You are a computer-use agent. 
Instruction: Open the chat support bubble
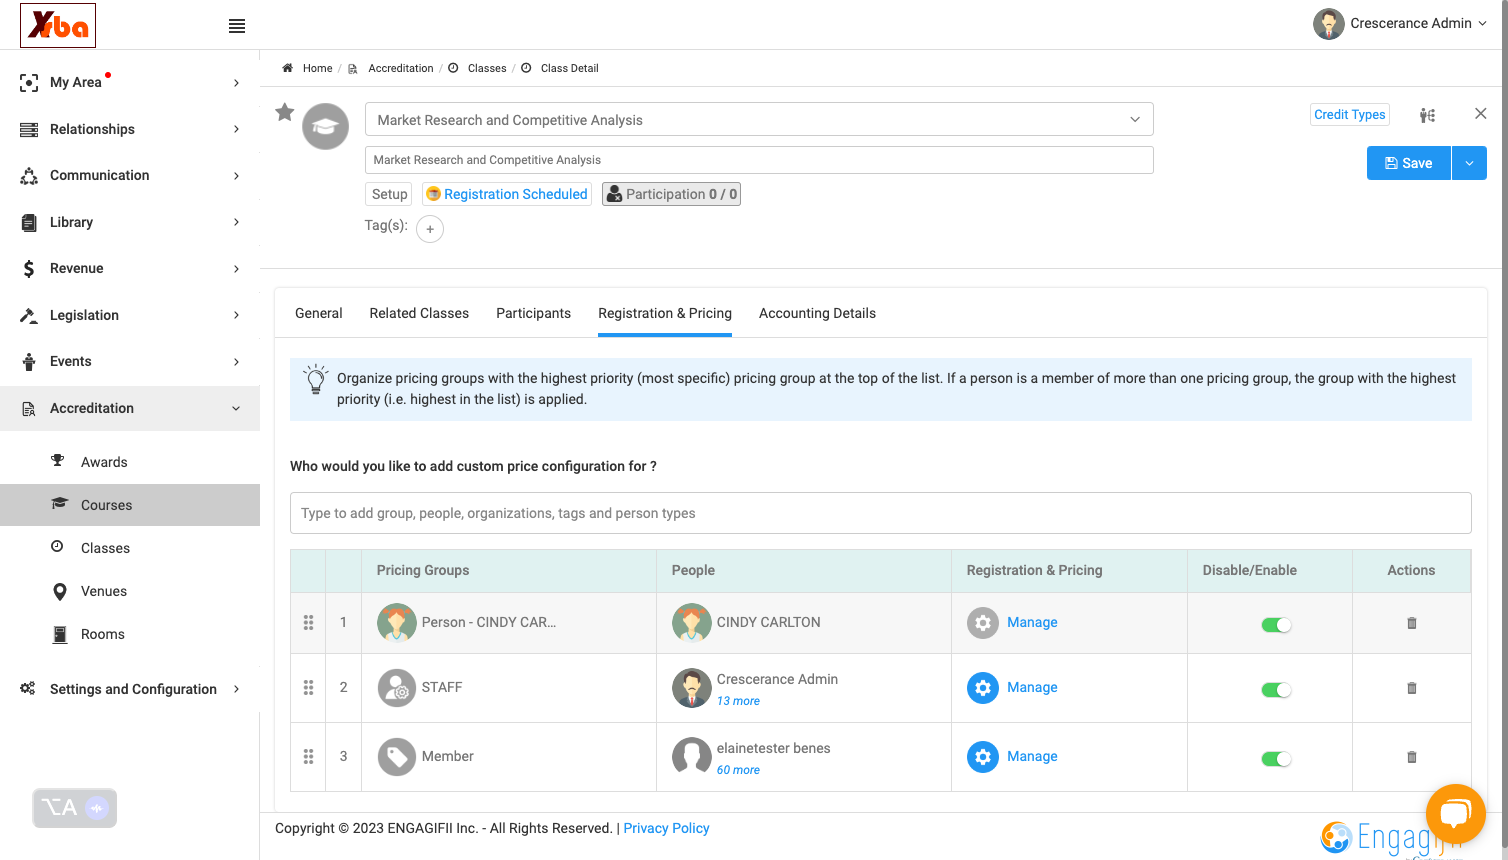click(1455, 813)
